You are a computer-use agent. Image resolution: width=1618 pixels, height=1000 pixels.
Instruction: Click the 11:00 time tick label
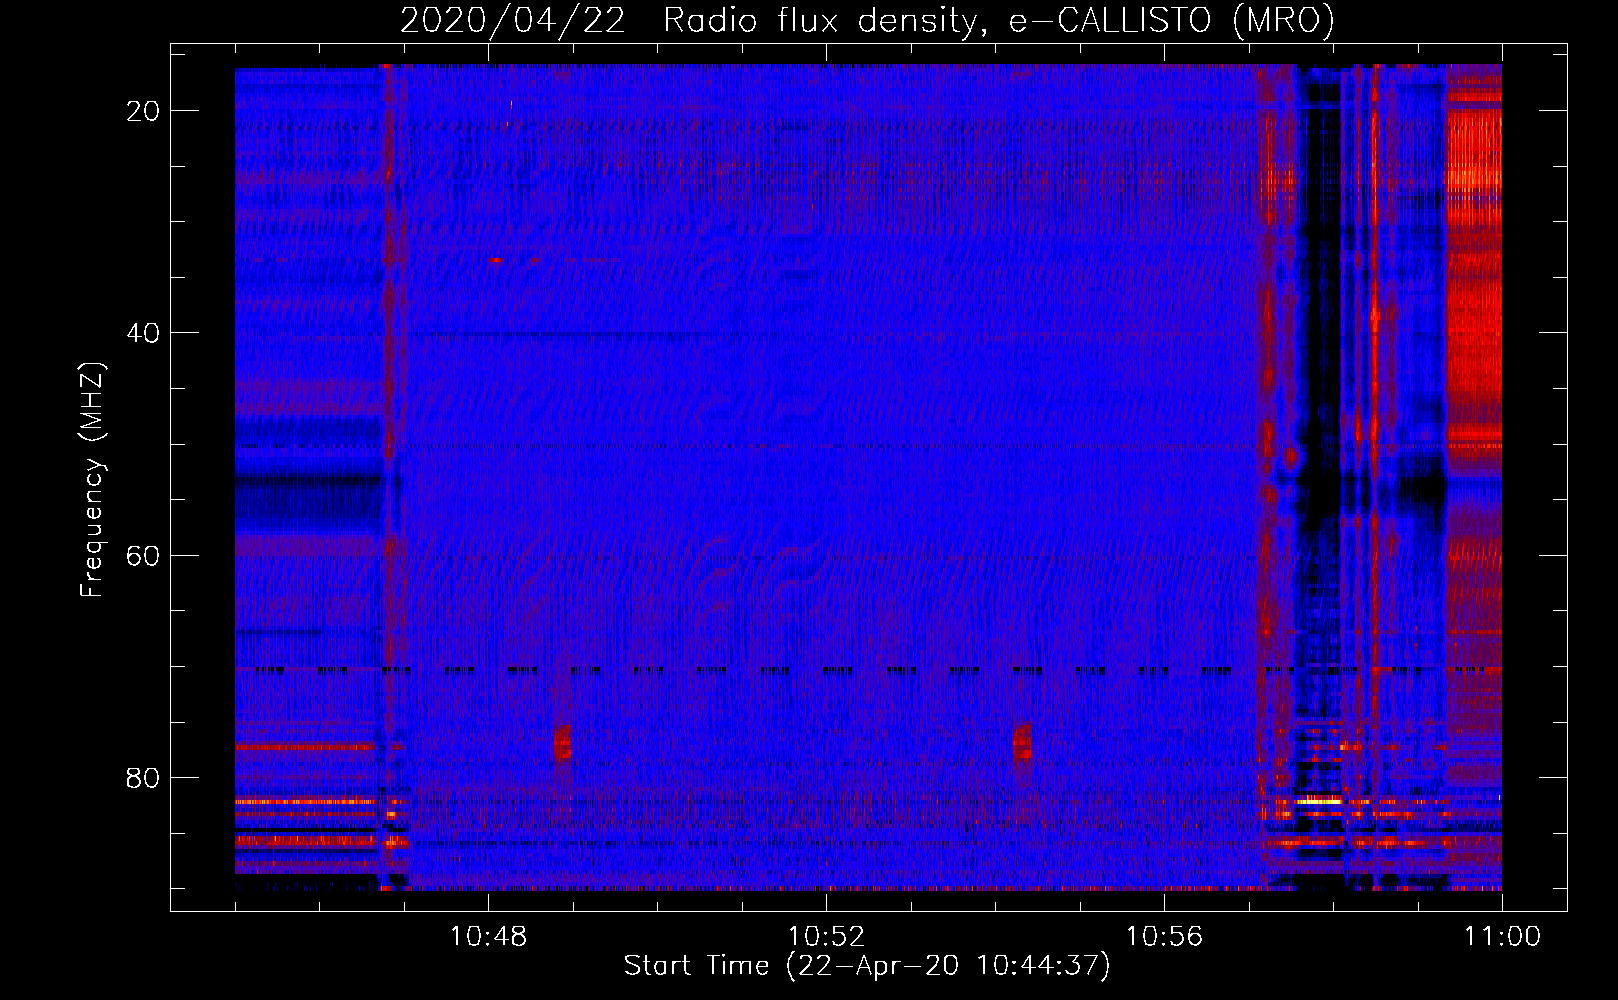pyautogui.click(x=1502, y=937)
